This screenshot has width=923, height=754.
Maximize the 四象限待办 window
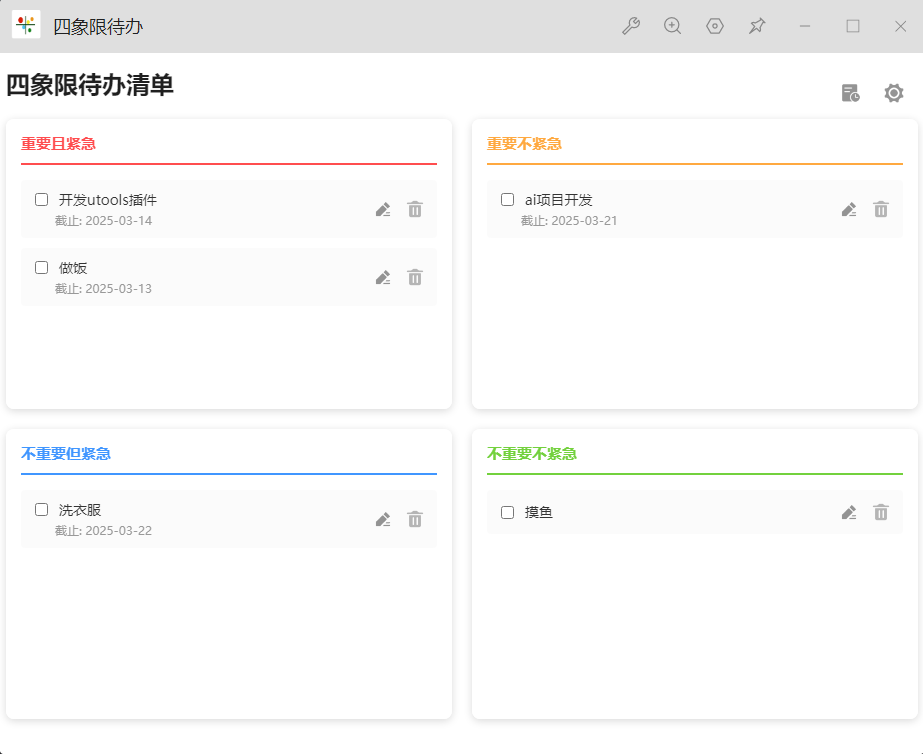pos(853,26)
